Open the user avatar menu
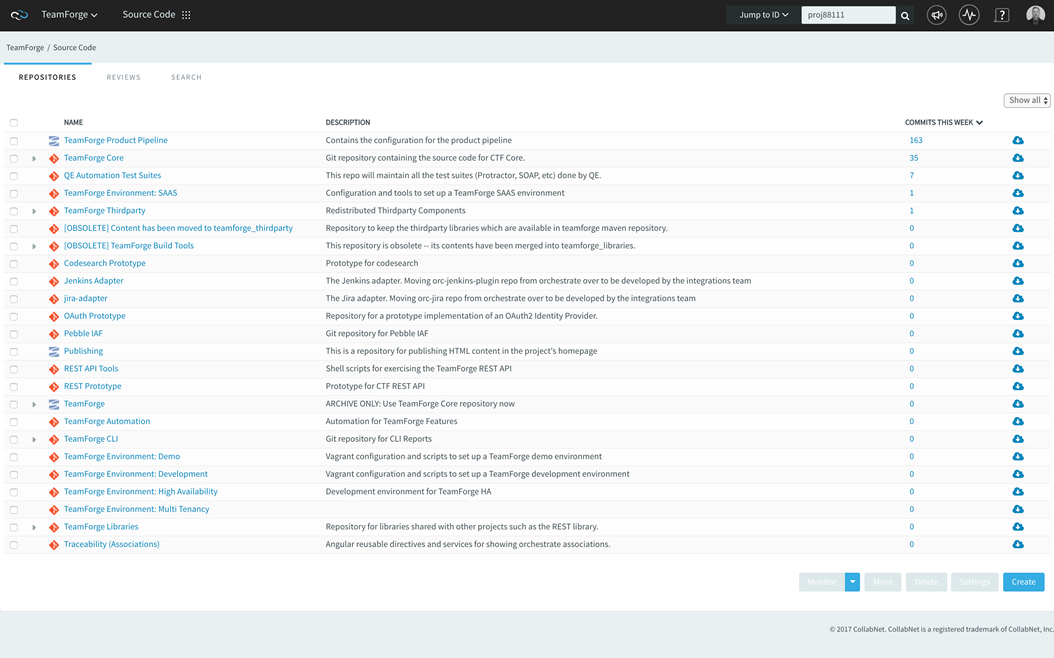This screenshot has width=1054, height=658. pyautogui.click(x=1035, y=15)
